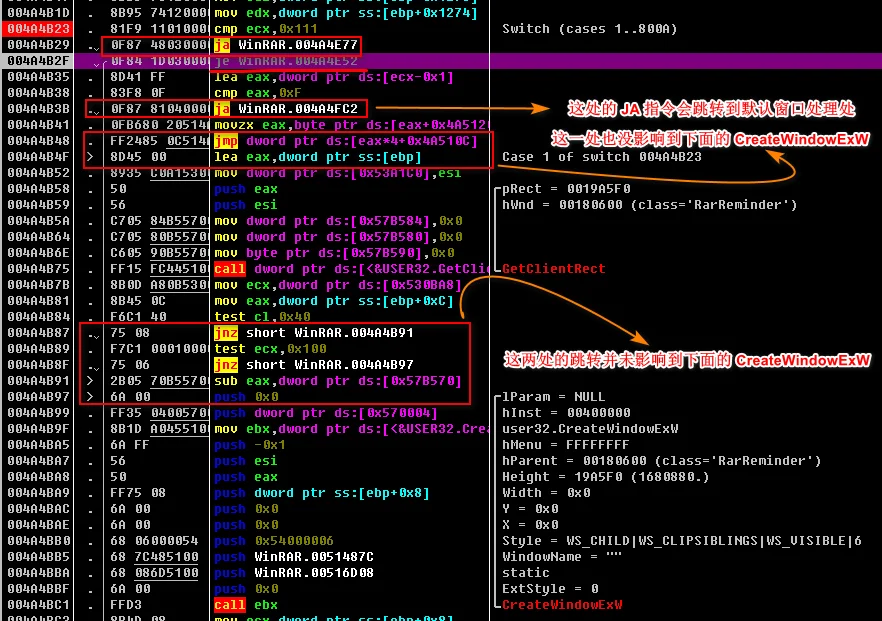The image size is (882, 621).
Task: Click the test cl,0x40 instruction
Action: tap(262, 317)
